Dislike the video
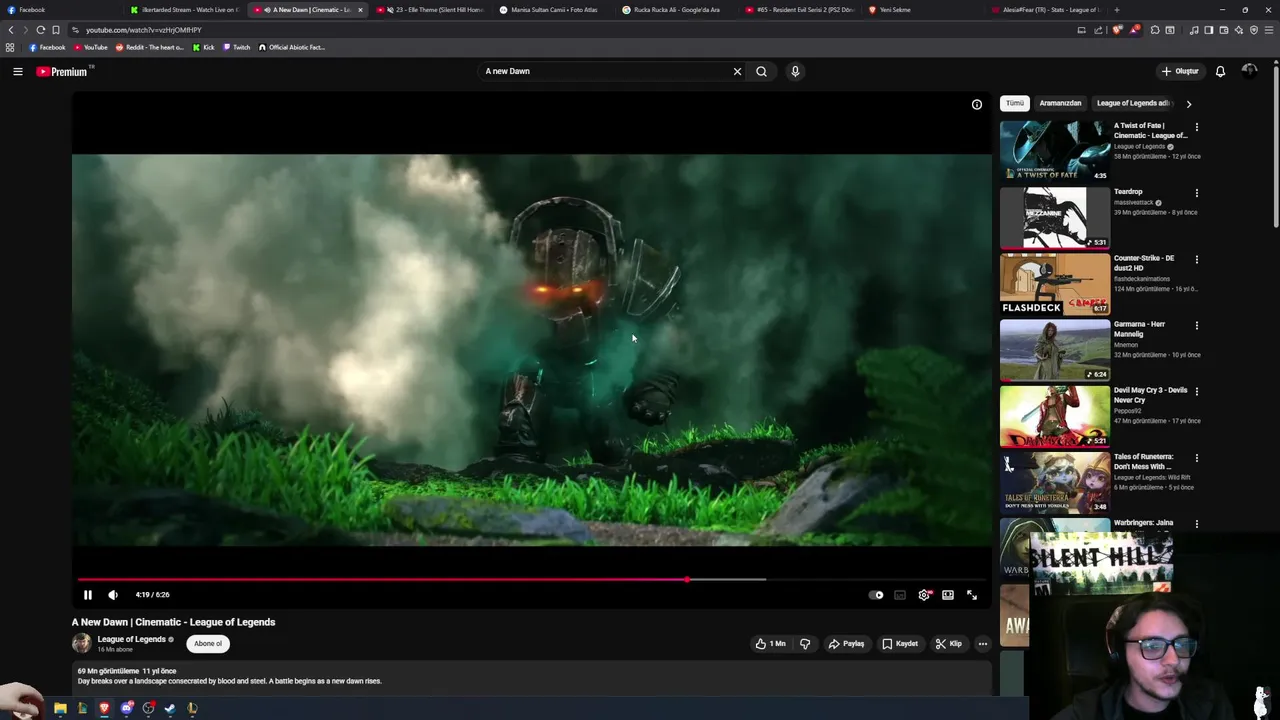Viewport: 1280px width, 720px height. pos(805,644)
